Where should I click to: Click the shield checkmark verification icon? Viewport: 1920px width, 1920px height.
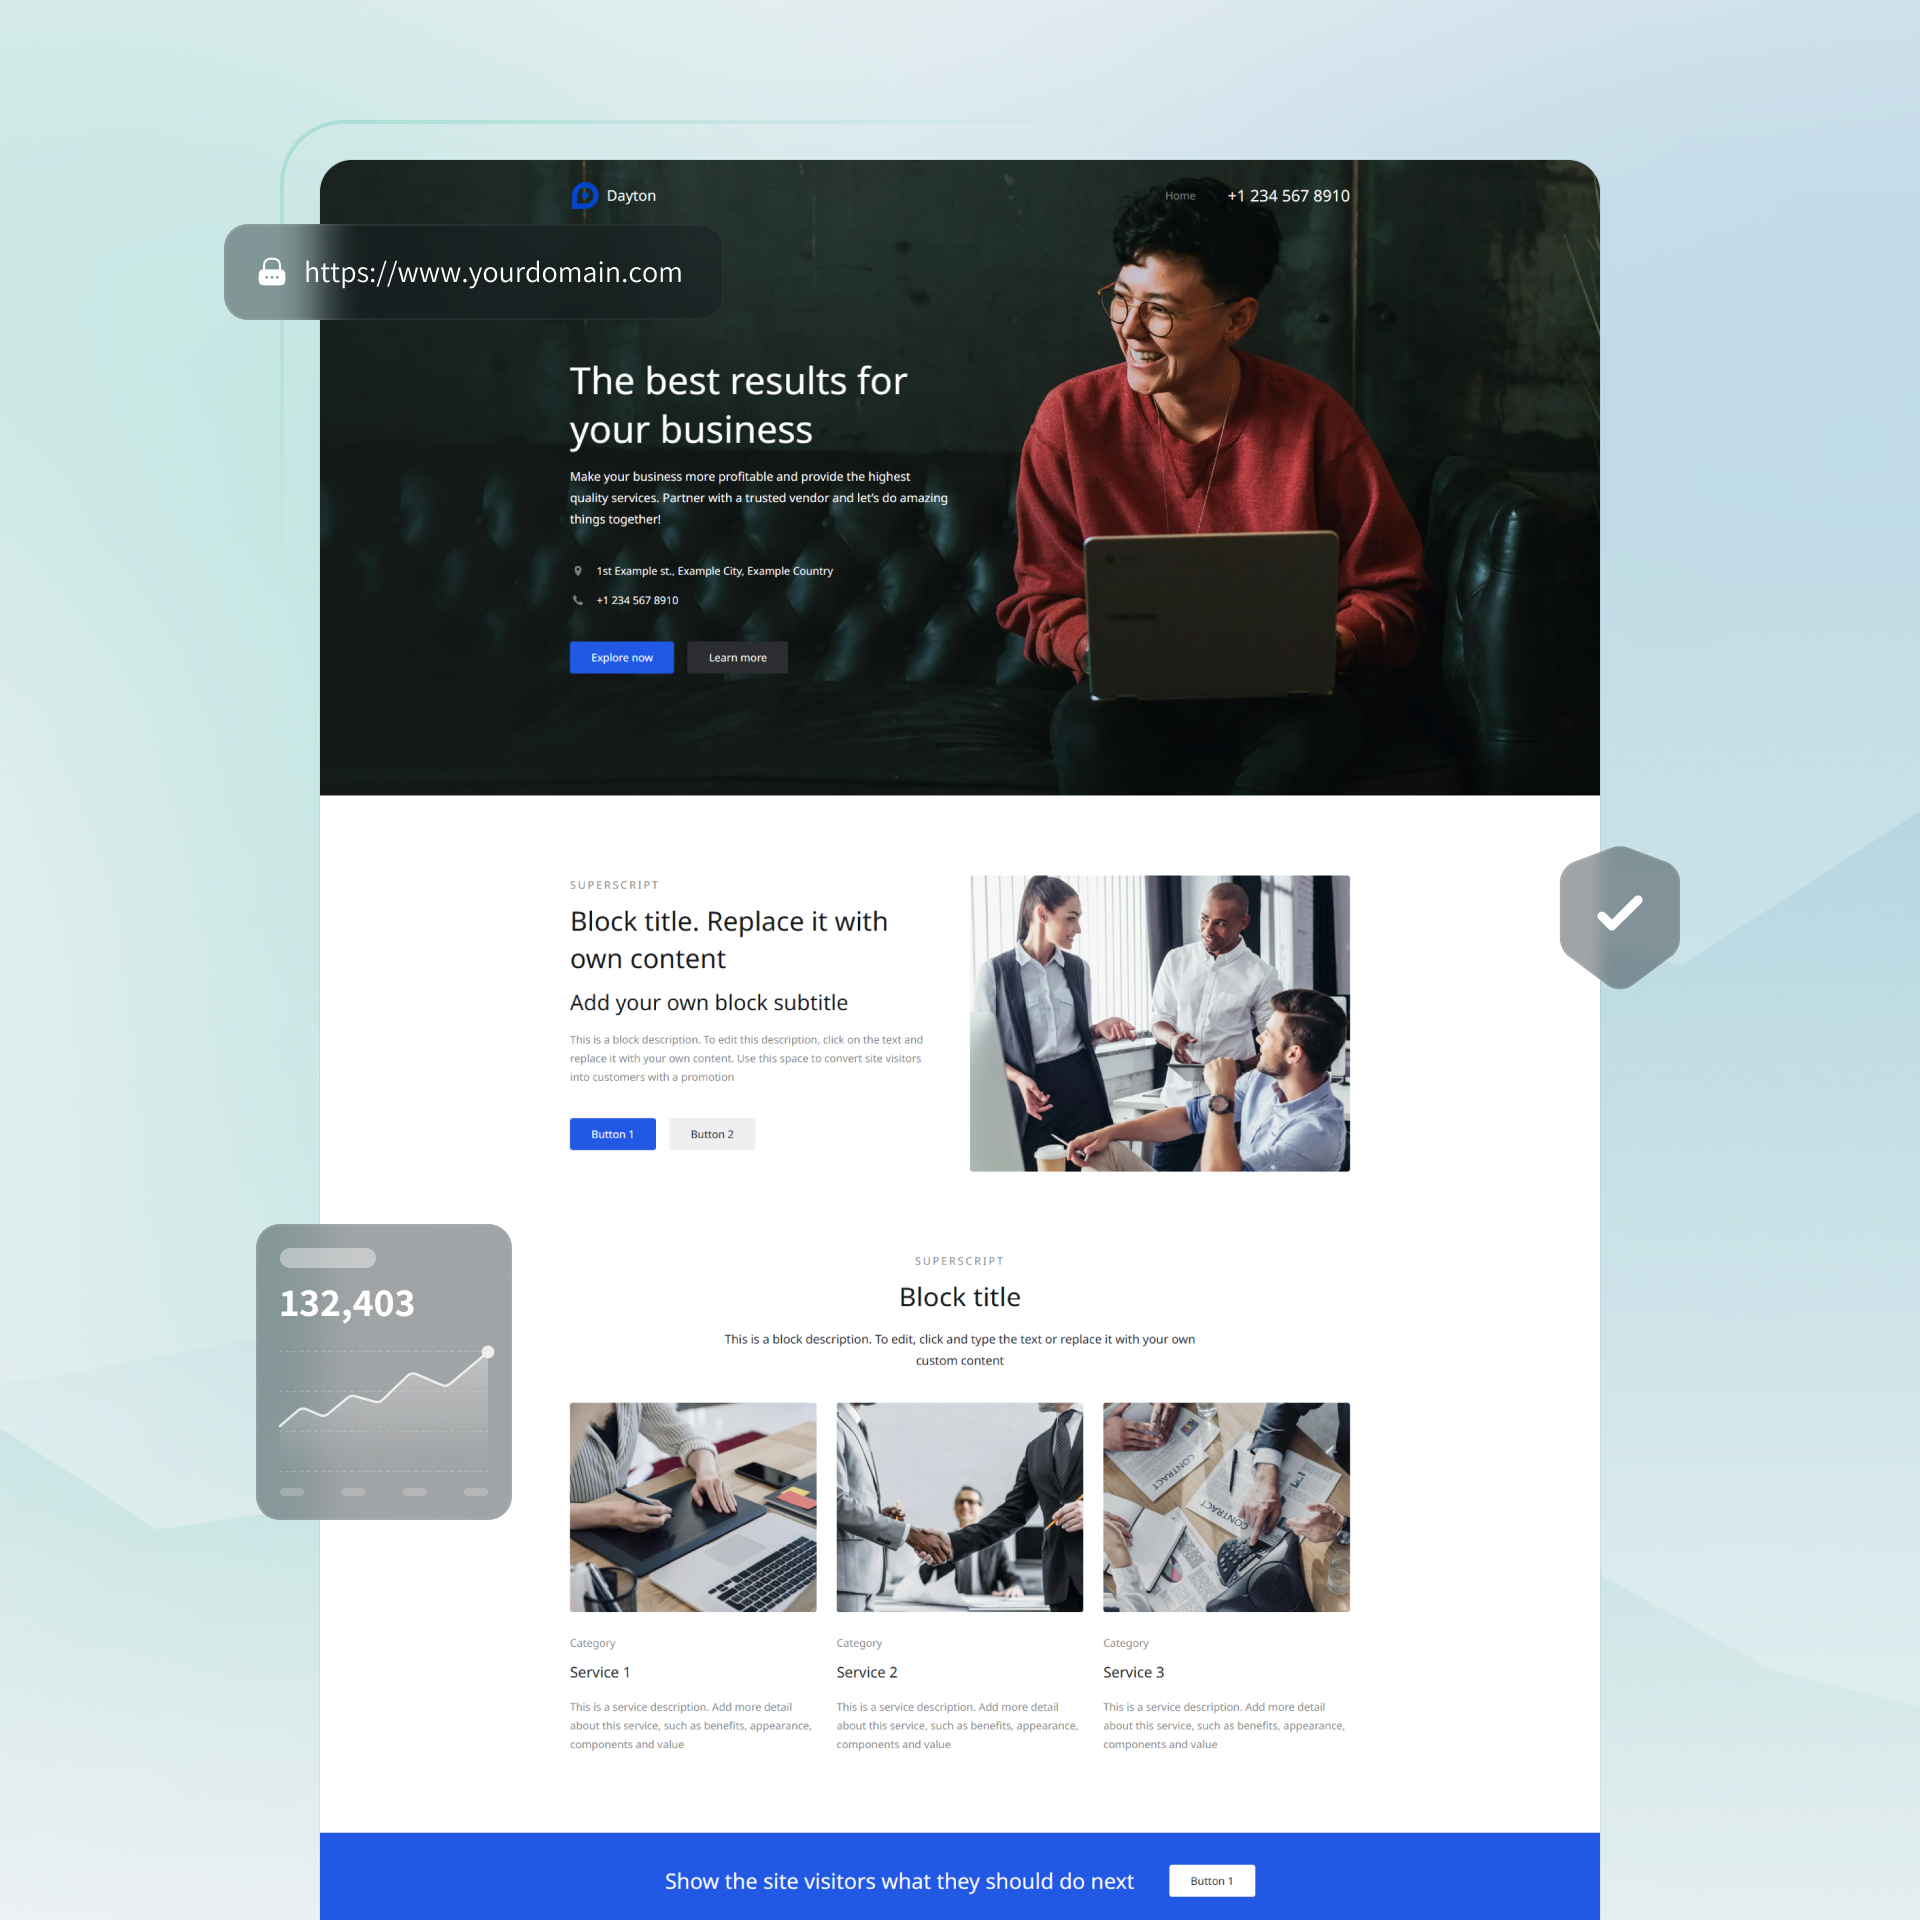(1616, 914)
